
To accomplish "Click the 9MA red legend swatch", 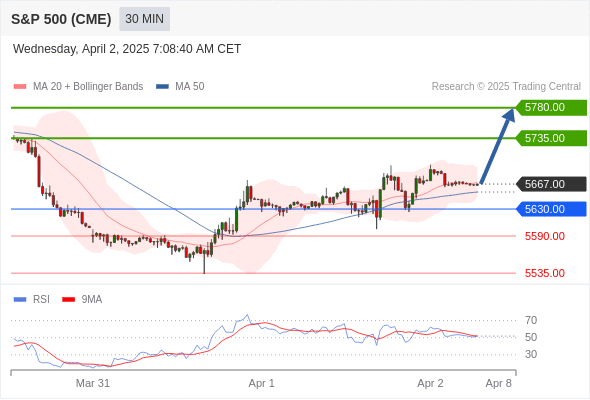I will [68, 300].
